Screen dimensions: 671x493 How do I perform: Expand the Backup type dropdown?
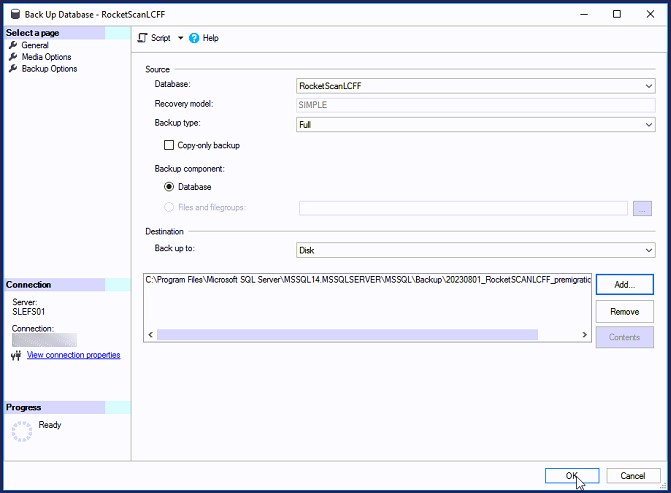(648, 125)
